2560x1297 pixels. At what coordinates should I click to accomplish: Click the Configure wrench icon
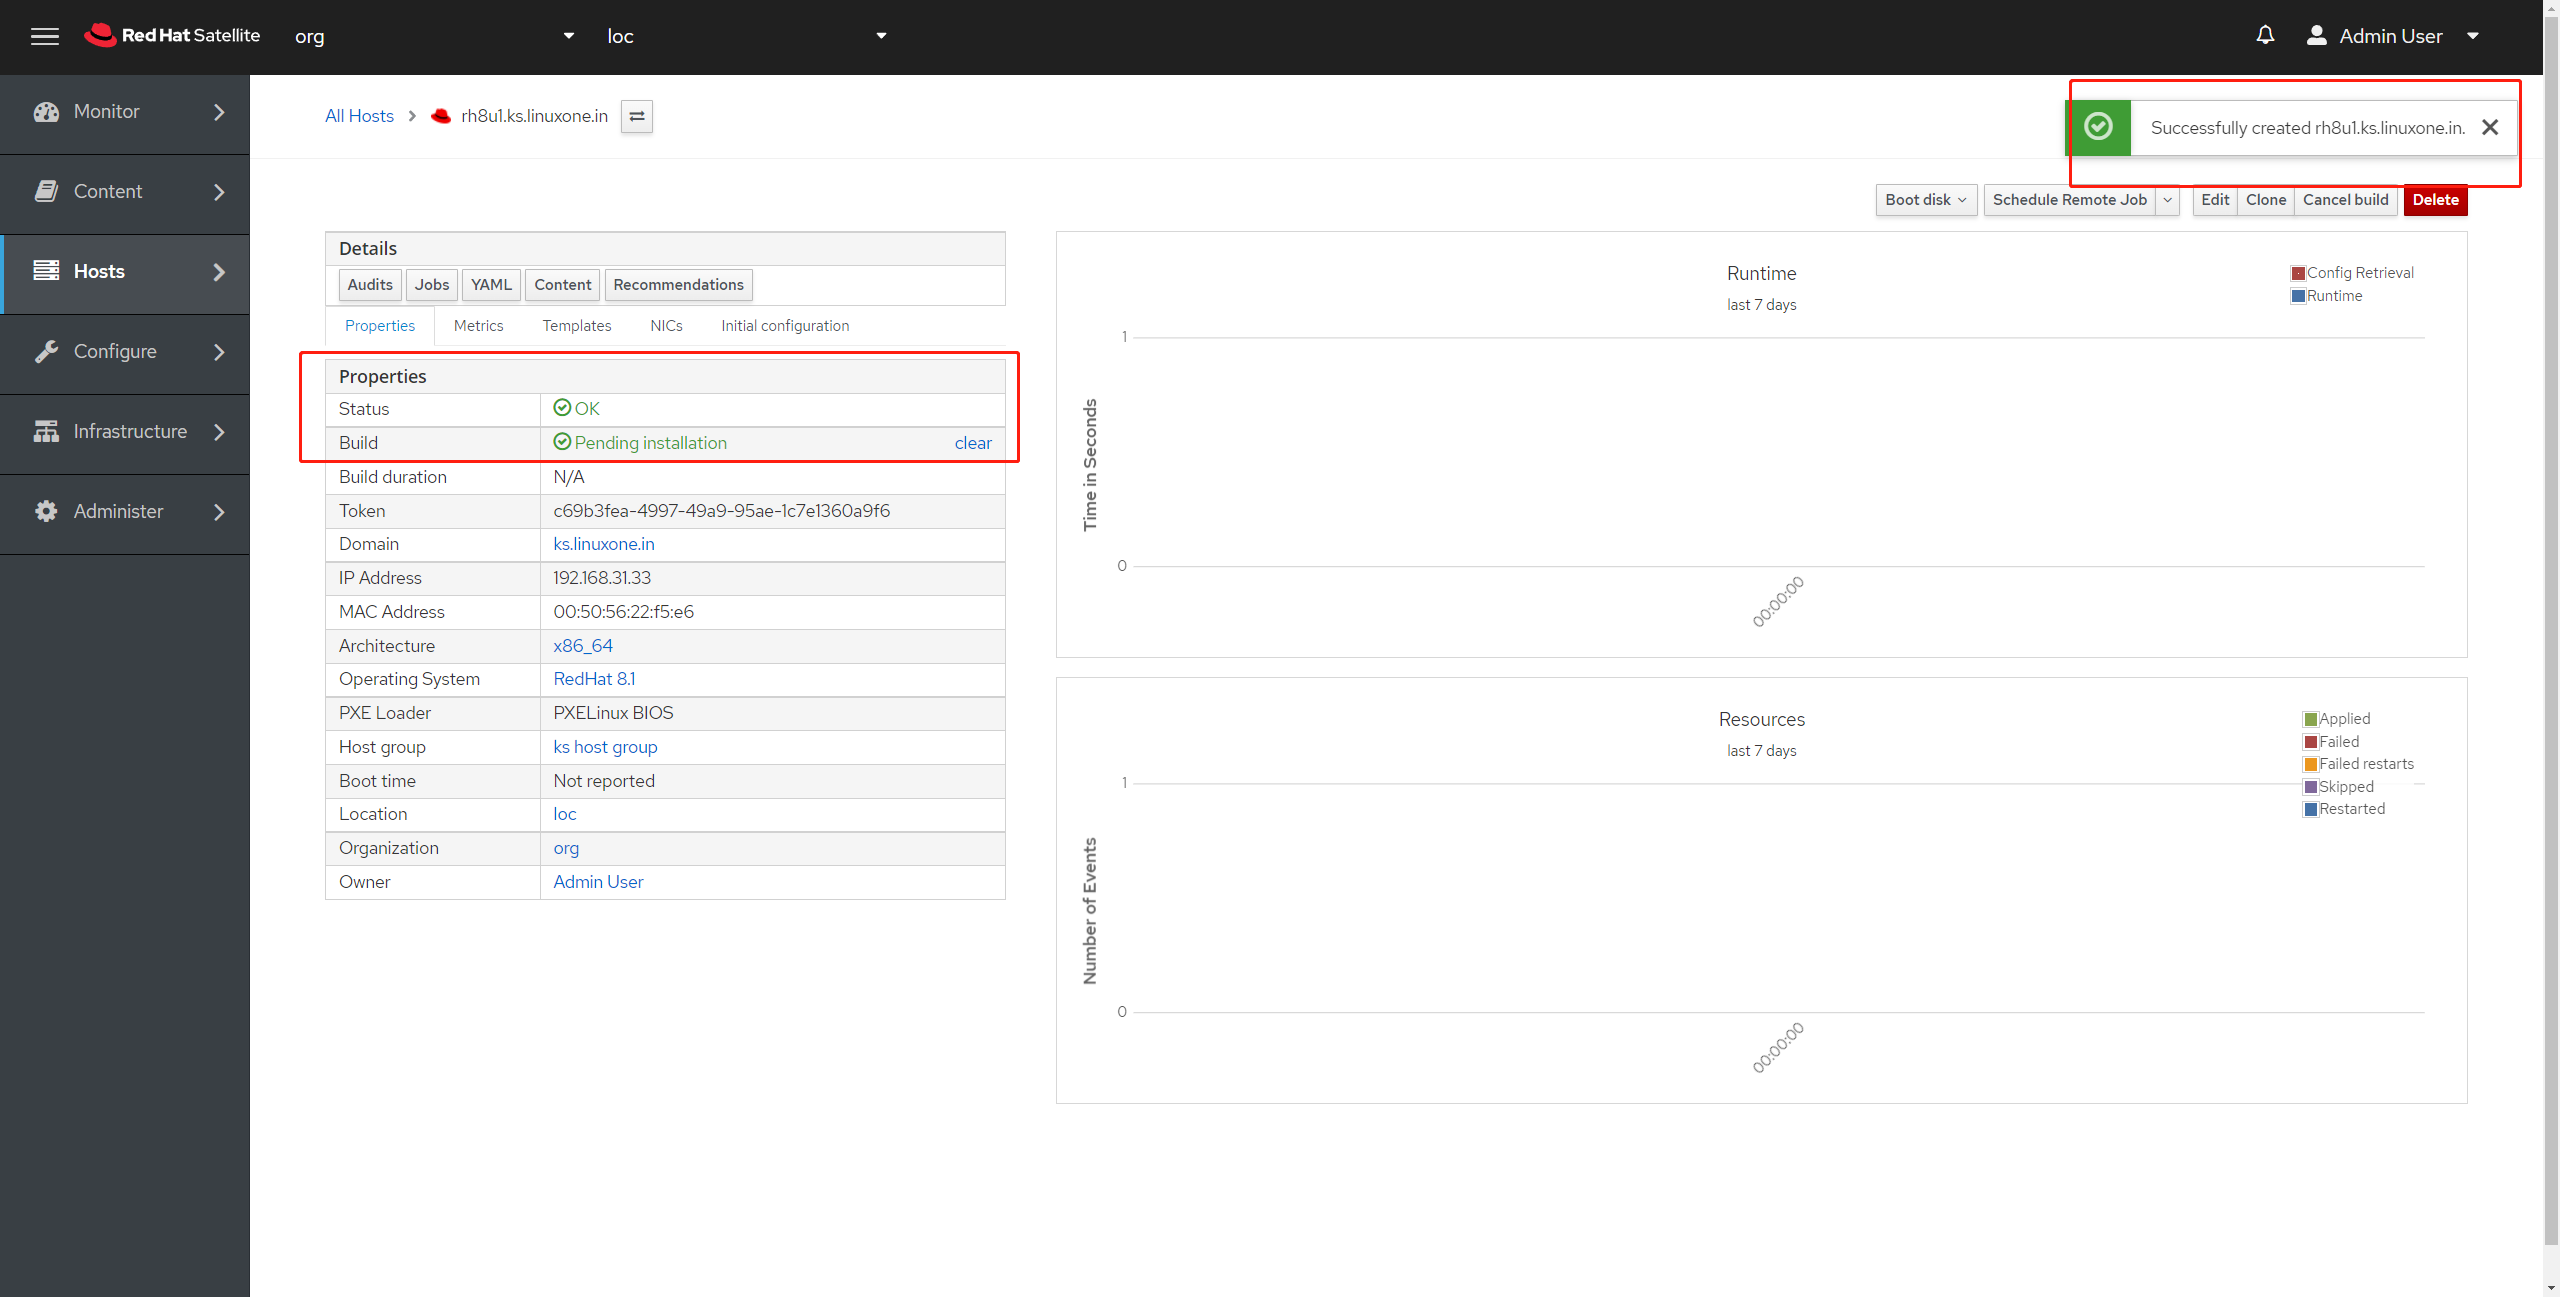[46, 351]
